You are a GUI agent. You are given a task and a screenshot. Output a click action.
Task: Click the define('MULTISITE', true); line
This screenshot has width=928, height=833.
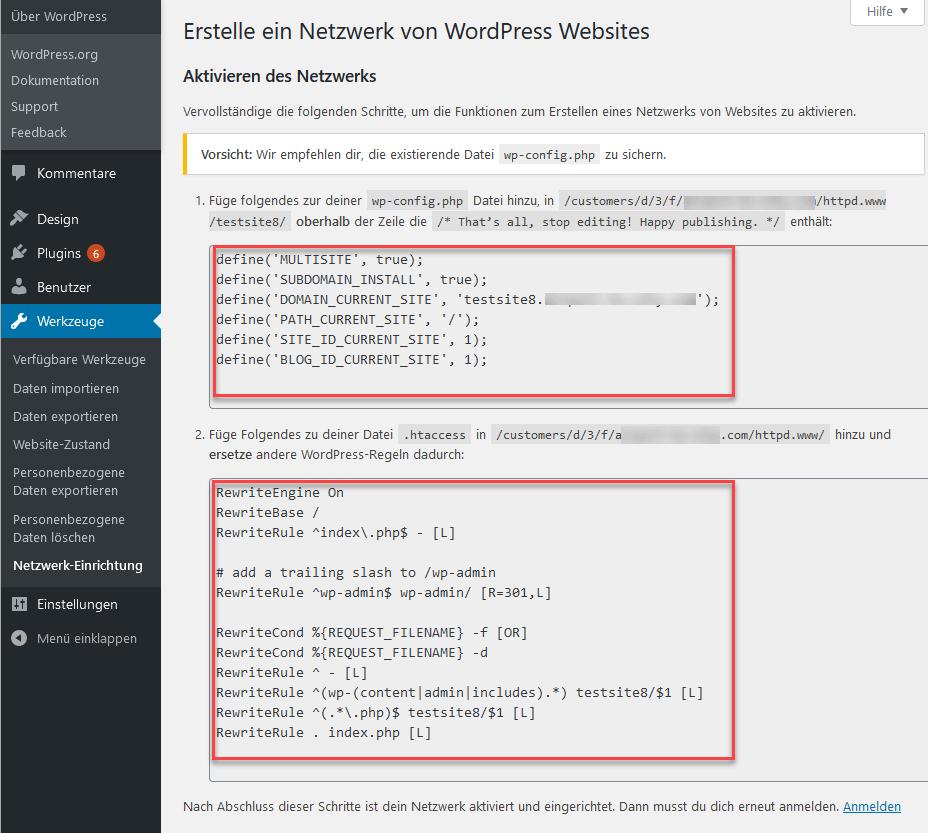(x=320, y=259)
